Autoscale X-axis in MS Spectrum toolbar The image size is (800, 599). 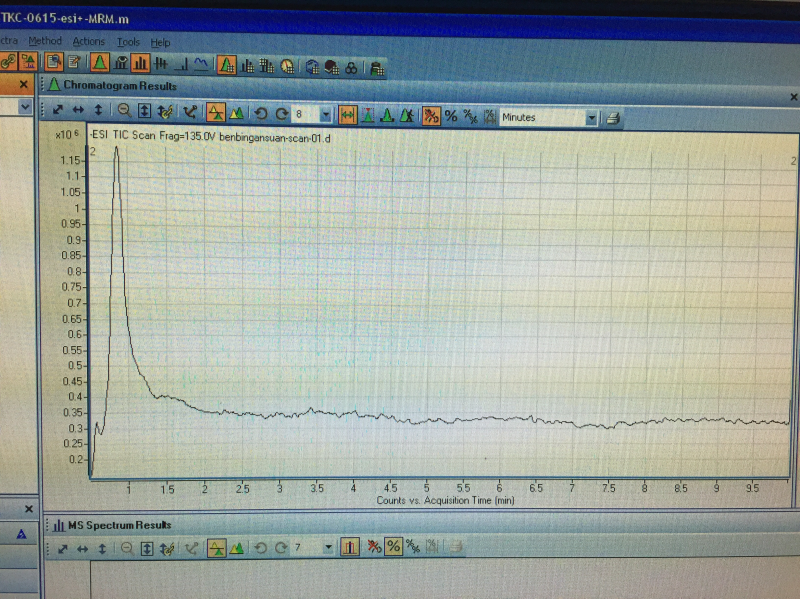[83, 549]
